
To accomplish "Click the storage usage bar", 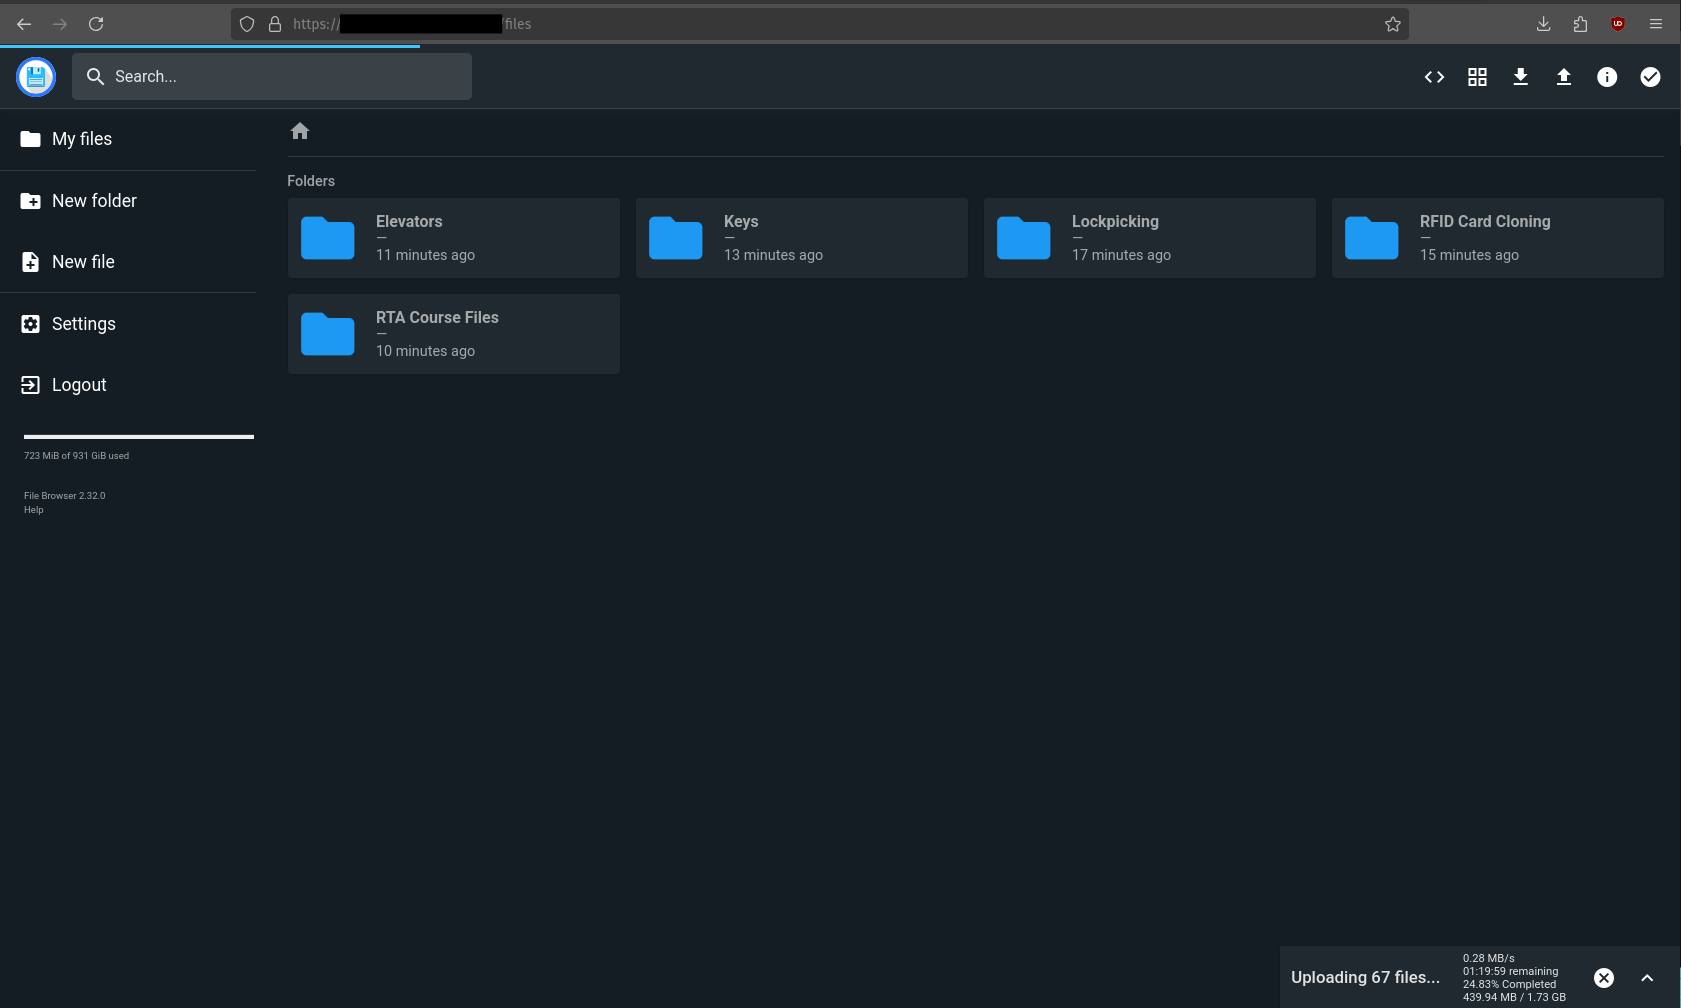I will [x=138, y=436].
